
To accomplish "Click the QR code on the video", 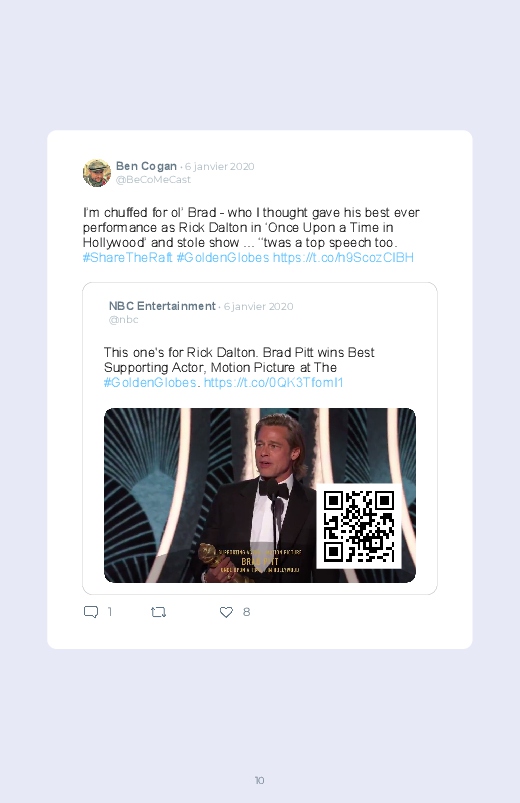I will (359, 526).
